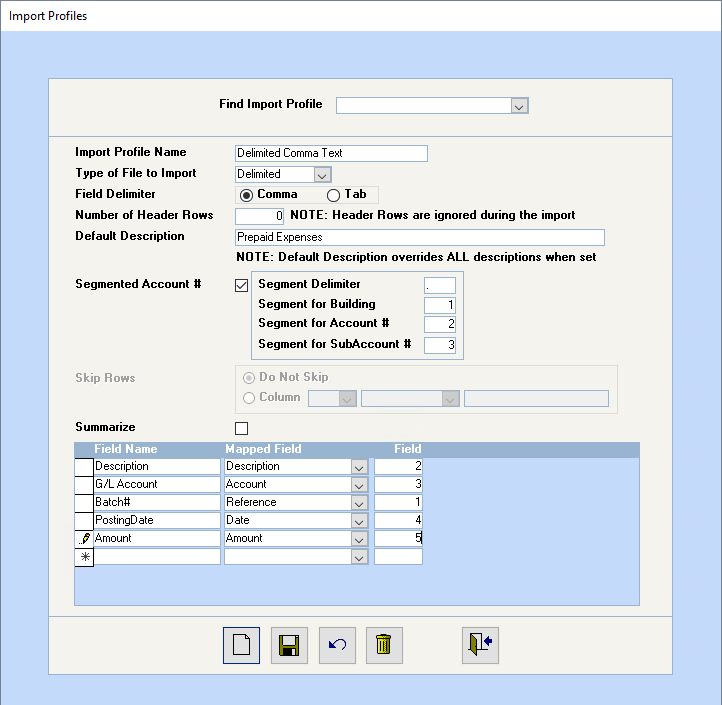Viewport: 722px width, 705px height.
Task: Click the Mapped Field value 'Date'
Action: click(238, 520)
